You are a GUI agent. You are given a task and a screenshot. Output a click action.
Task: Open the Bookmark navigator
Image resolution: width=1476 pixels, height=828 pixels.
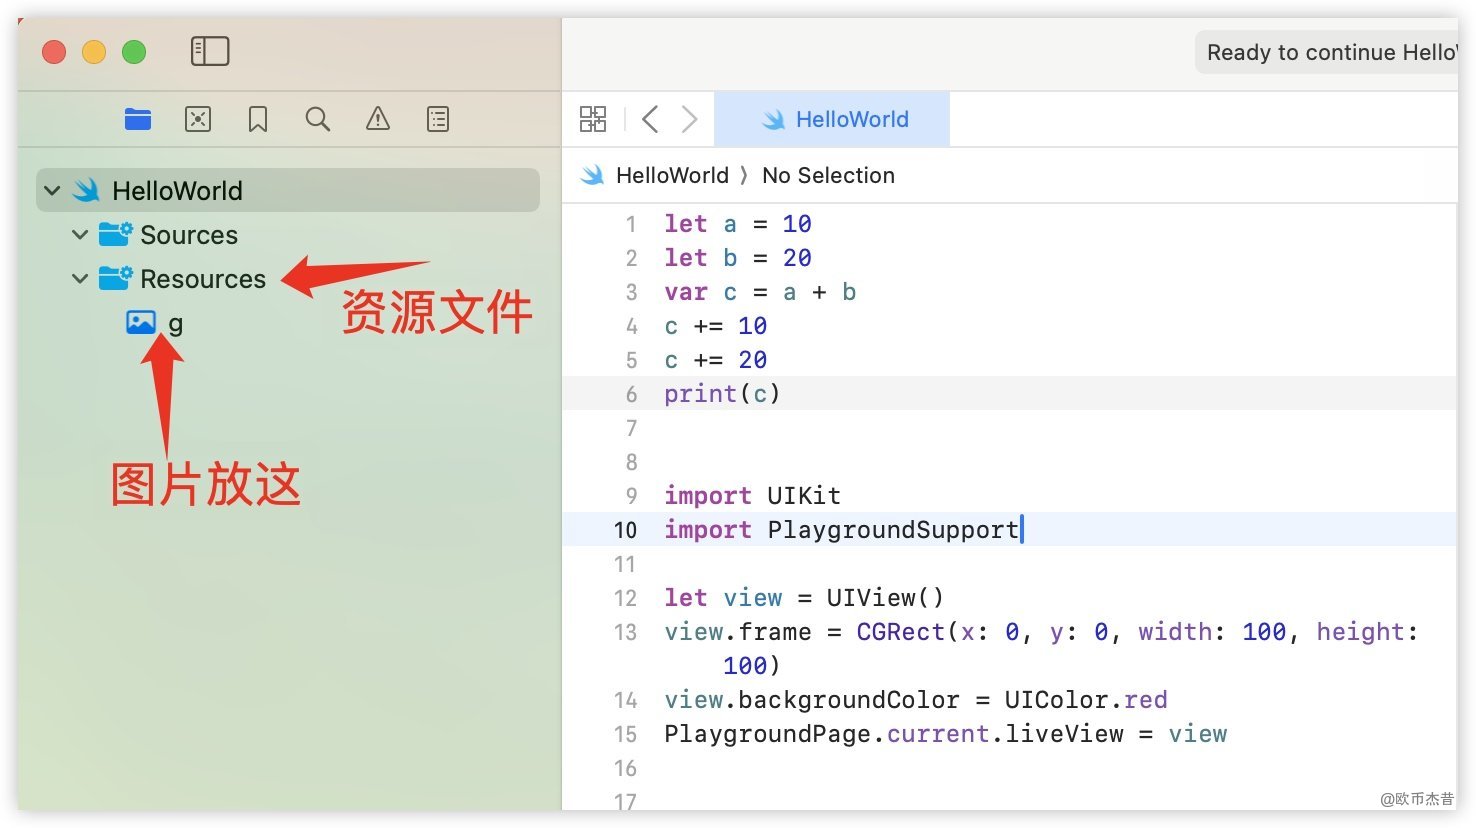[258, 120]
